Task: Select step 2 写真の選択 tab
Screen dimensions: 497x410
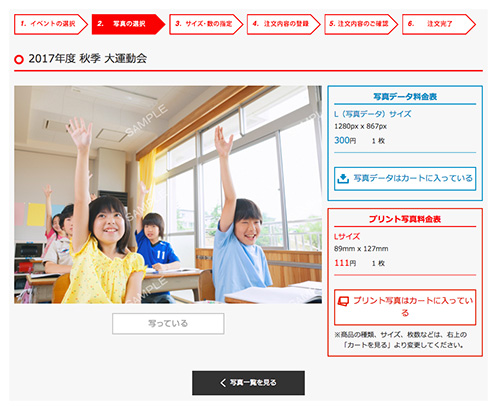Action: (x=128, y=24)
